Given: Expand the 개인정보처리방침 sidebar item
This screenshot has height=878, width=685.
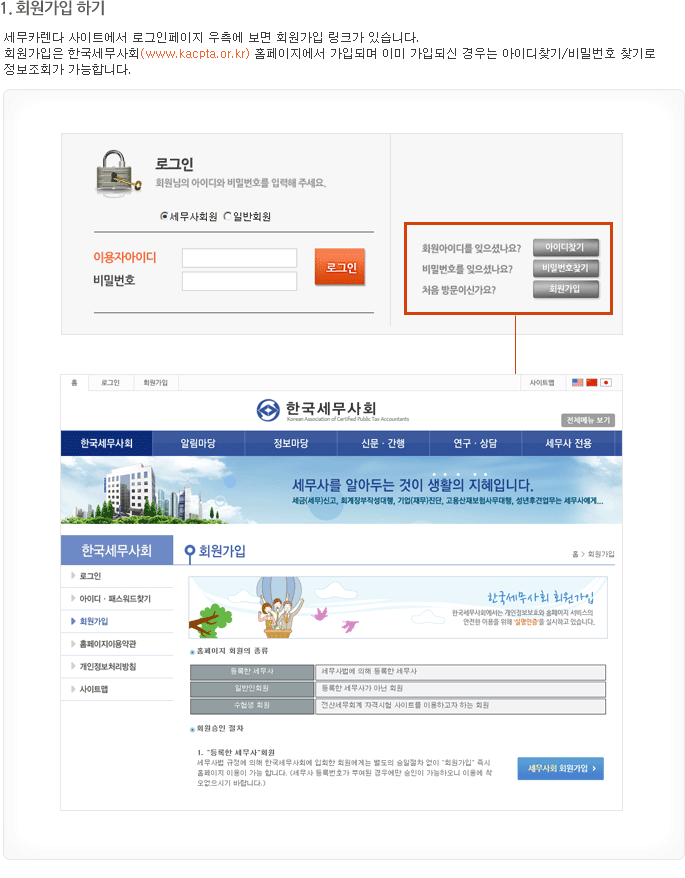Looking at the screenshot, I should (107, 666).
